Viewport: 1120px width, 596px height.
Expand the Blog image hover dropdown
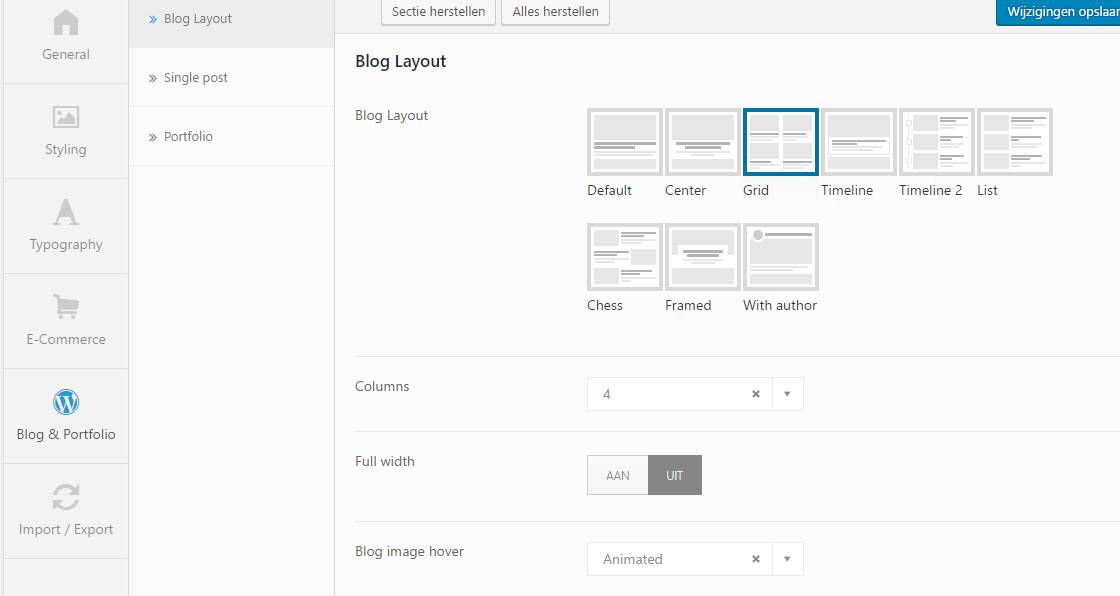coord(787,559)
